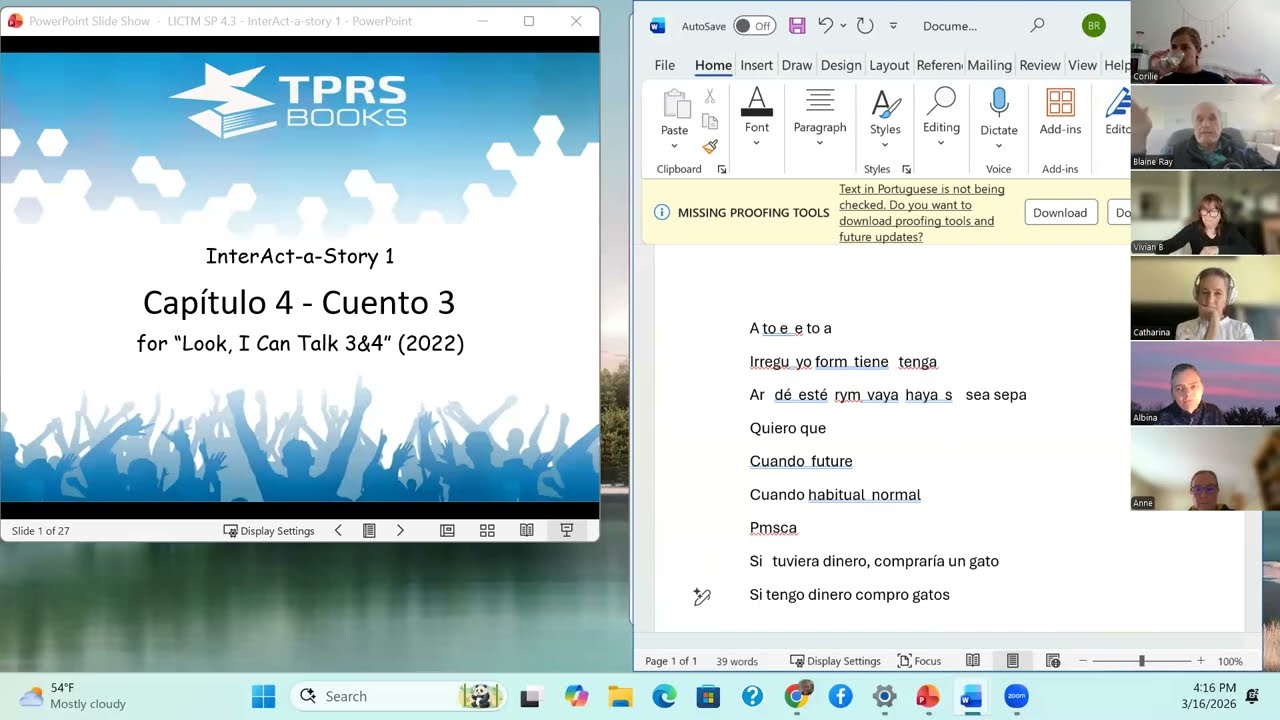Activate the Format Painter brush
Image resolution: width=1280 pixels, height=720 pixels.
click(x=710, y=146)
